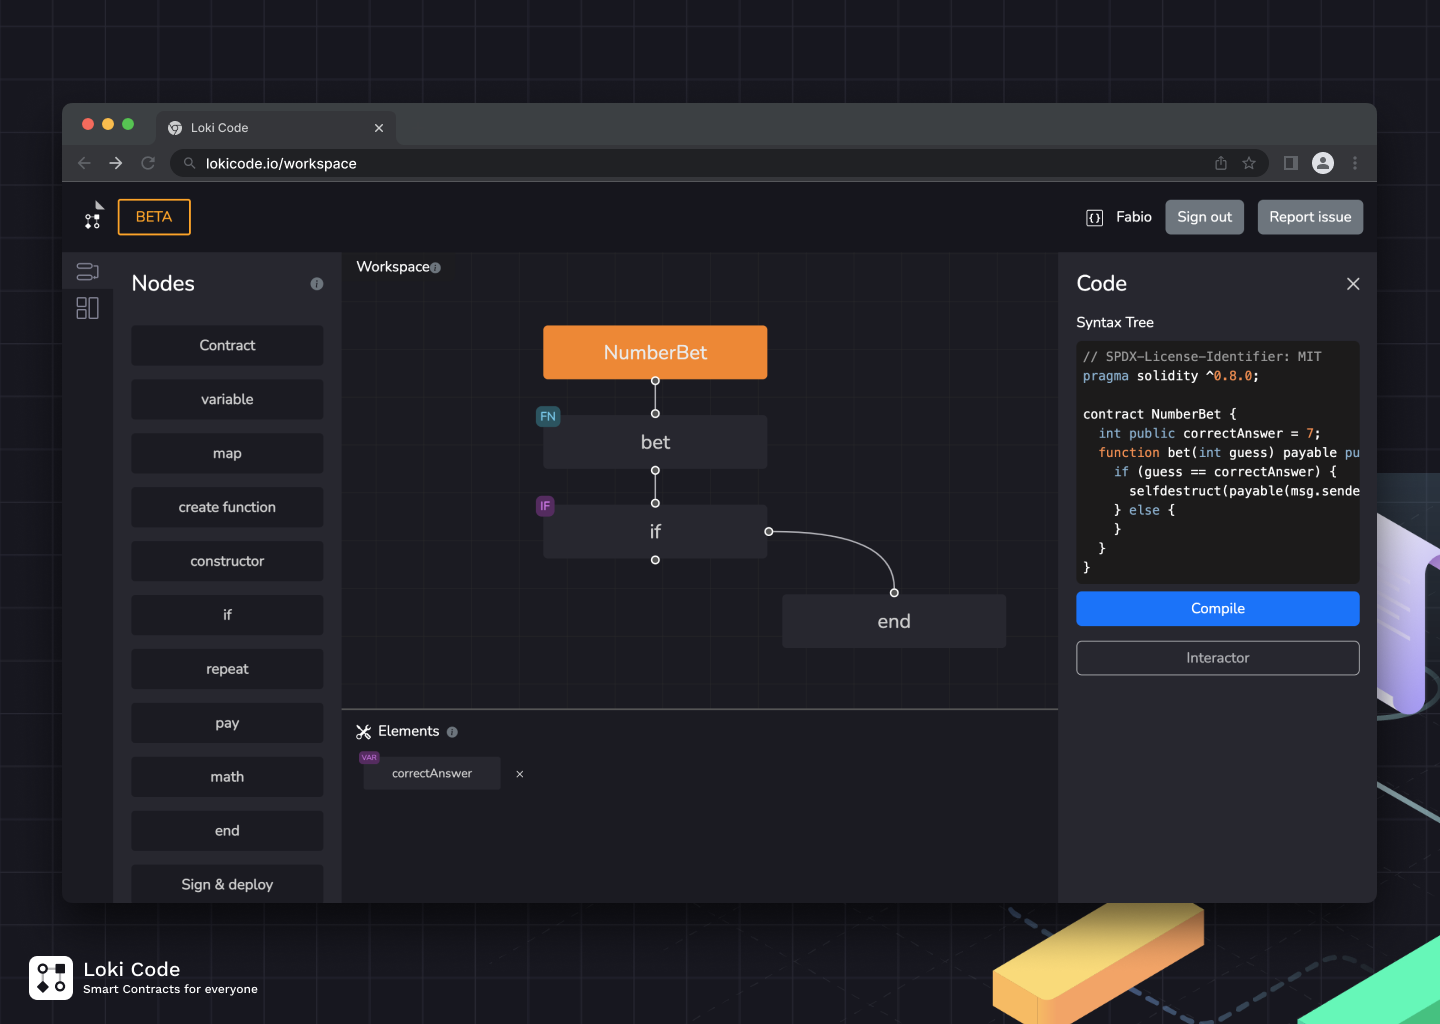
Task: Bookmark this page with the star icon
Action: (1249, 163)
